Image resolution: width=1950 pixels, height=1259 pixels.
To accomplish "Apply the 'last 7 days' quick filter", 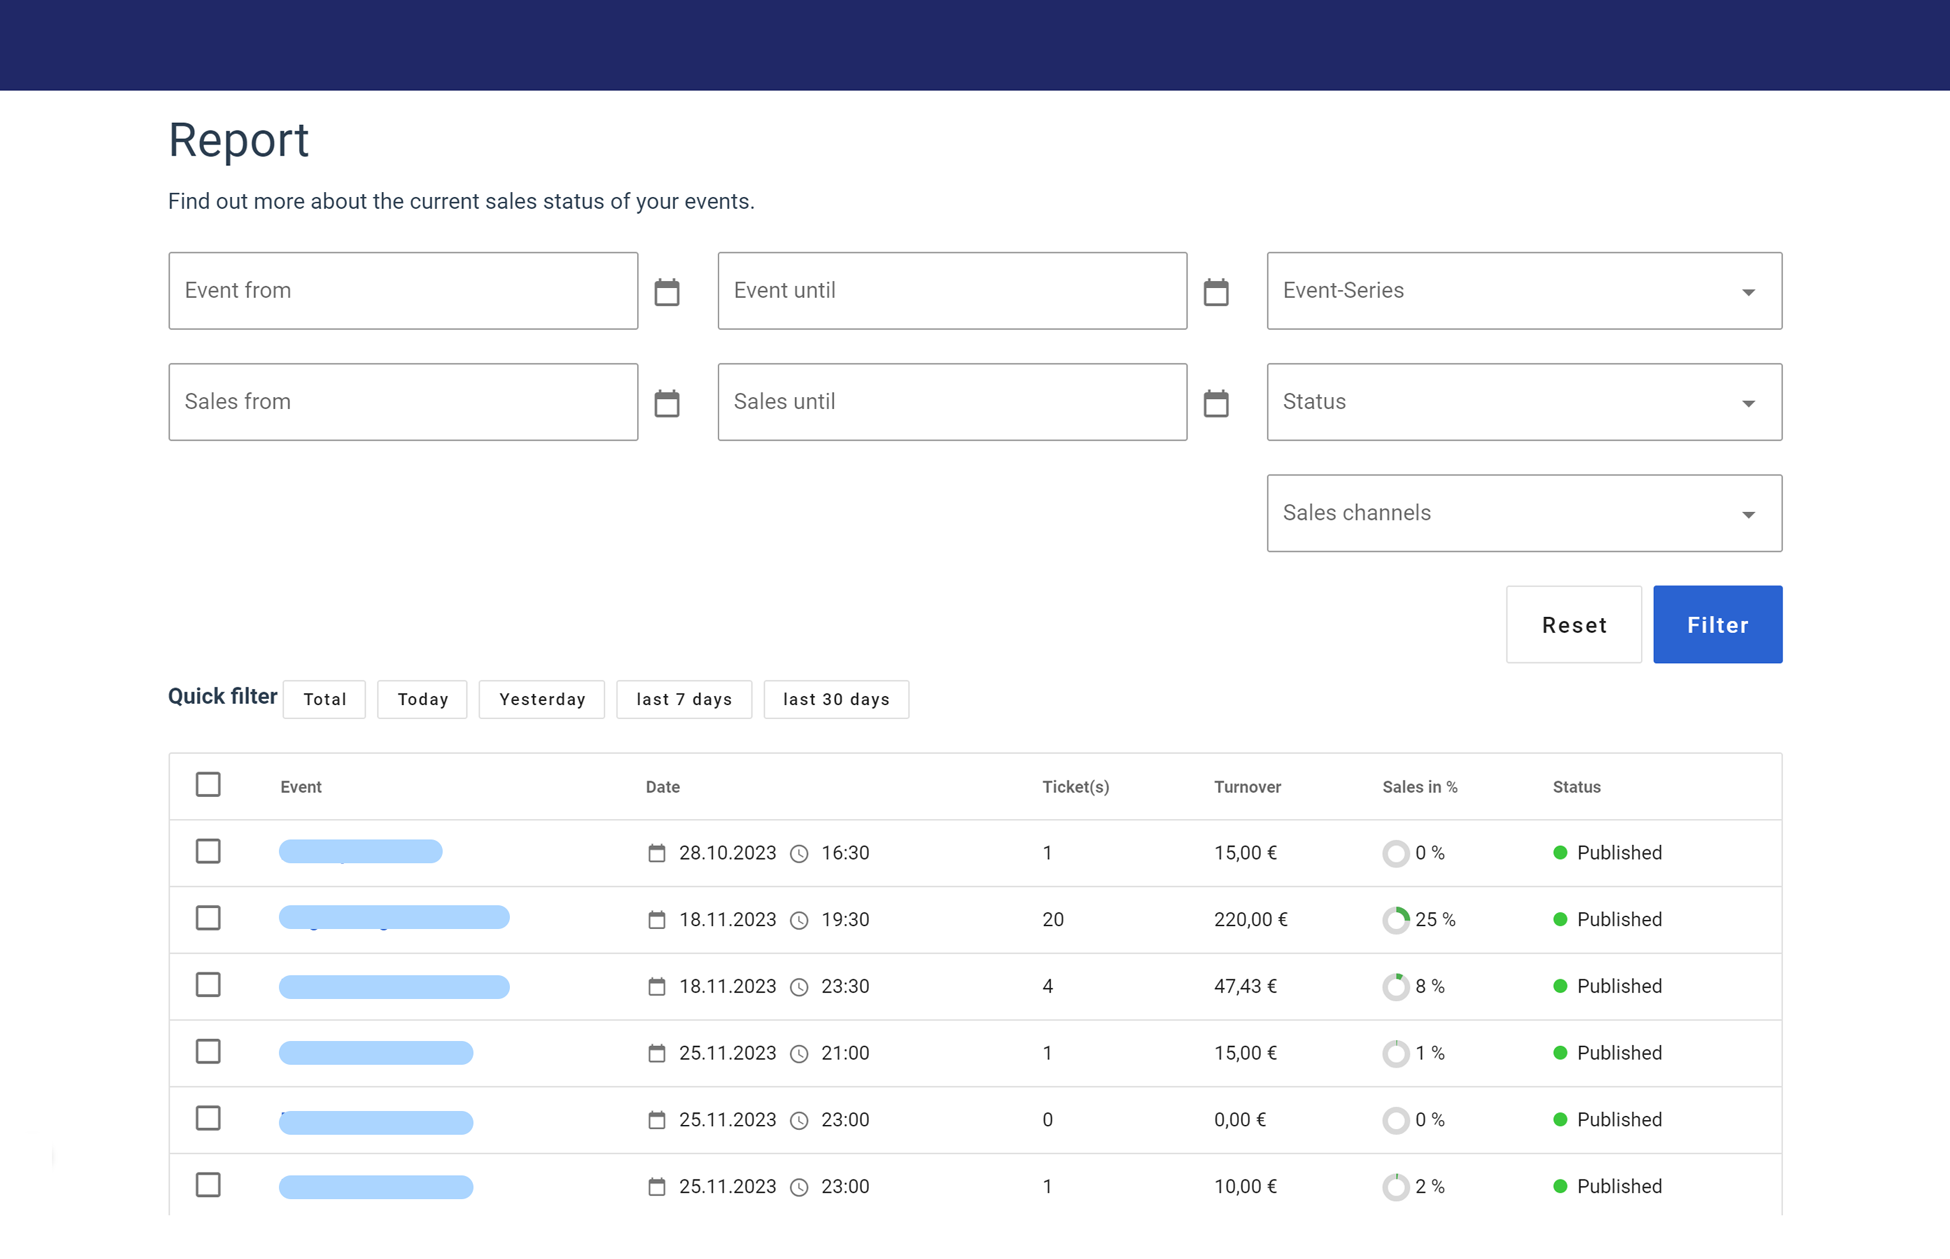I will pos(684,699).
